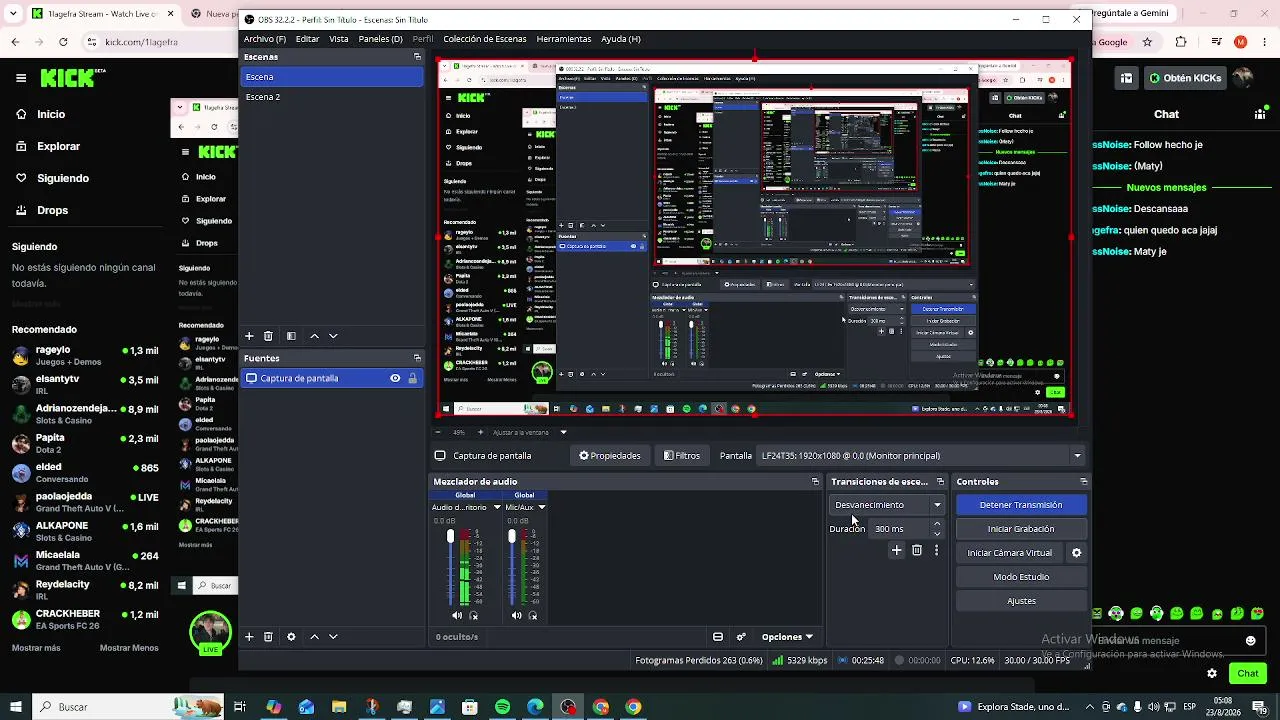Add a new scene transition
The width and height of the screenshot is (1280, 720).
[x=896, y=550]
